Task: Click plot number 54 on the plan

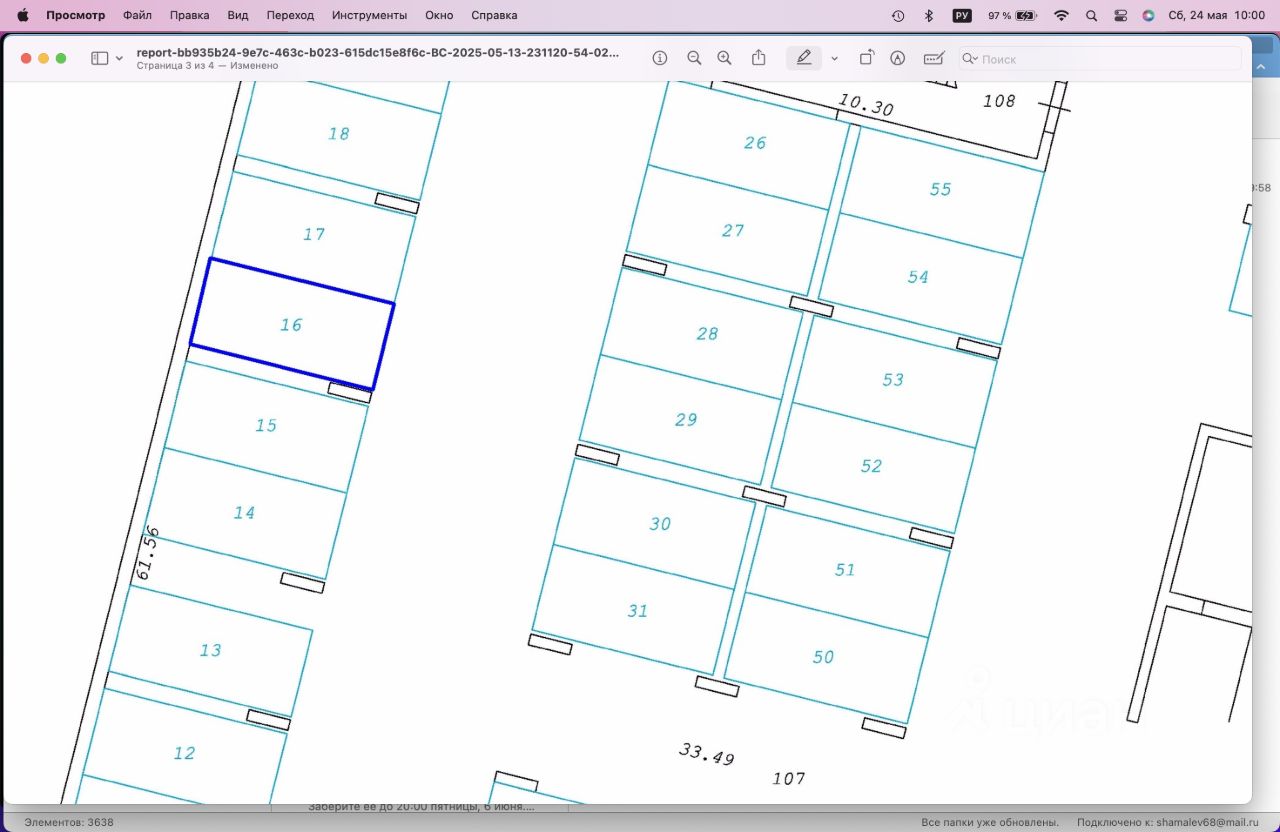Action: click(918, 277)
